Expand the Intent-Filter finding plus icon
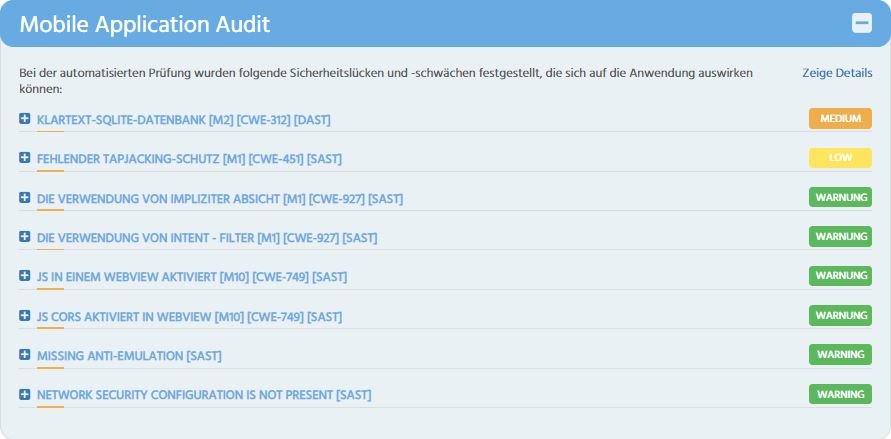This screenshot has height=439, width=891. (x=24, y=237)
